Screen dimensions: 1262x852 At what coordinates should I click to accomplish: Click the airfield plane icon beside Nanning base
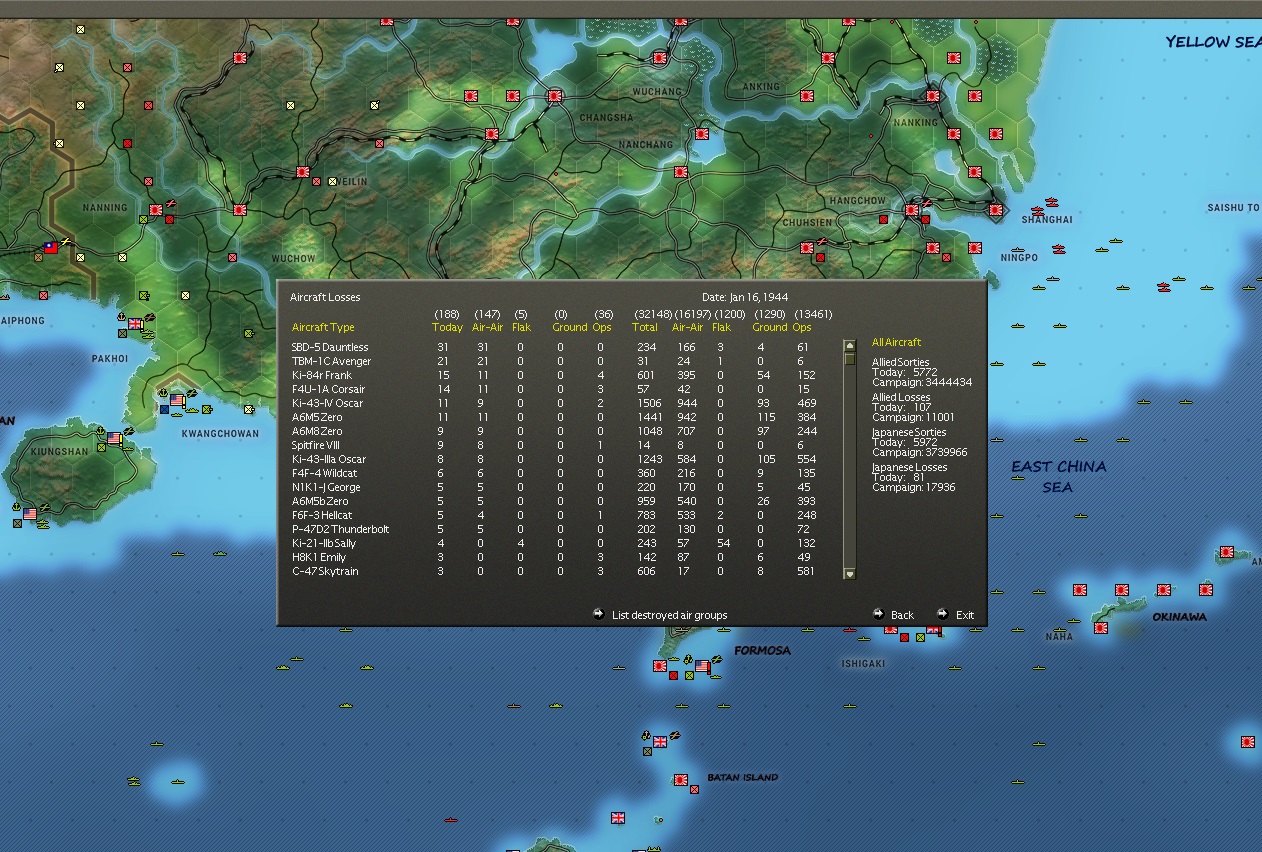pos(171,204)
